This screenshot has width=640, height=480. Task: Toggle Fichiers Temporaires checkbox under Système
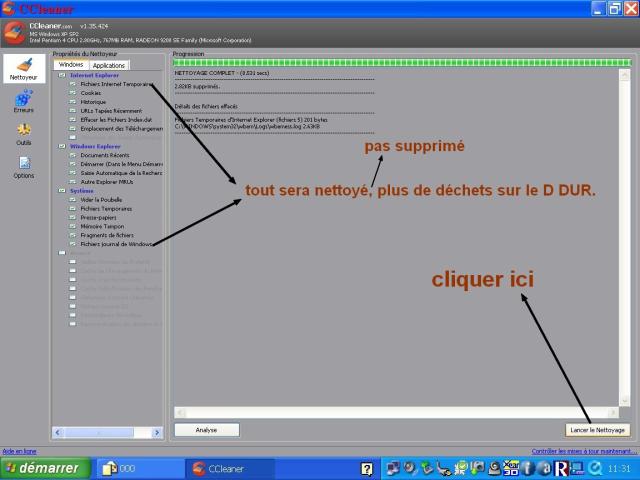pos(73,209)
